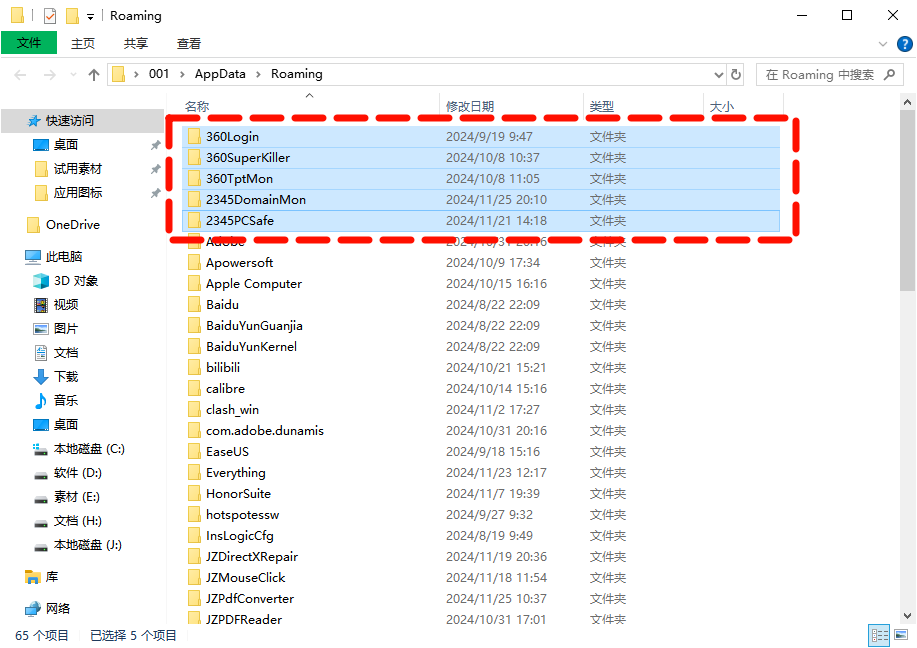
Task: Go up one folder level
Action: click(94, 75)
